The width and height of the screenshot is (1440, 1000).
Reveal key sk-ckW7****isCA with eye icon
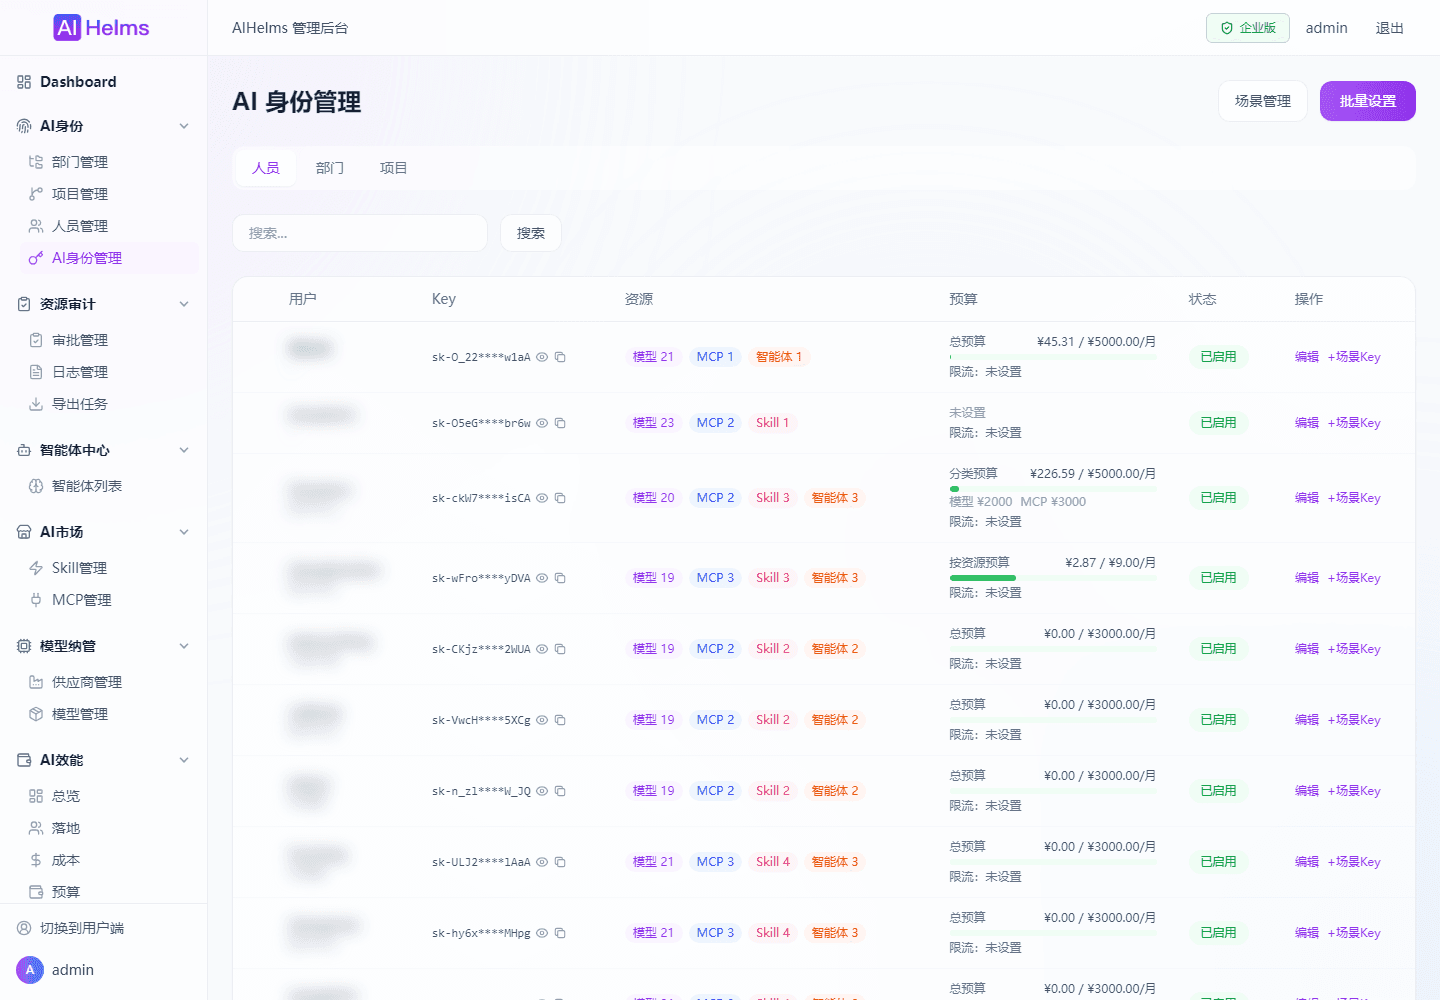coord(542,498)
